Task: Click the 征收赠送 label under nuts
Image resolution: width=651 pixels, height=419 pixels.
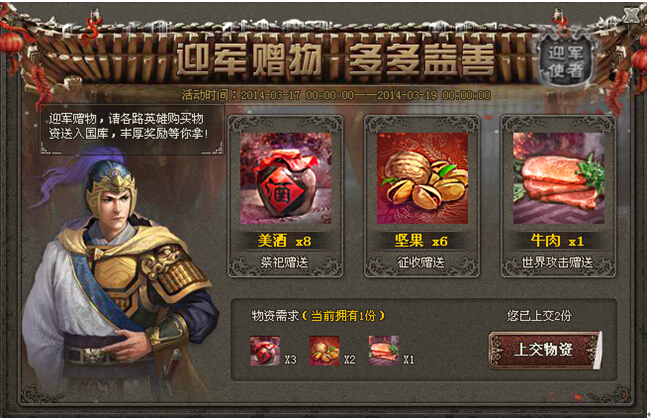Action: (x=421, y=262)
